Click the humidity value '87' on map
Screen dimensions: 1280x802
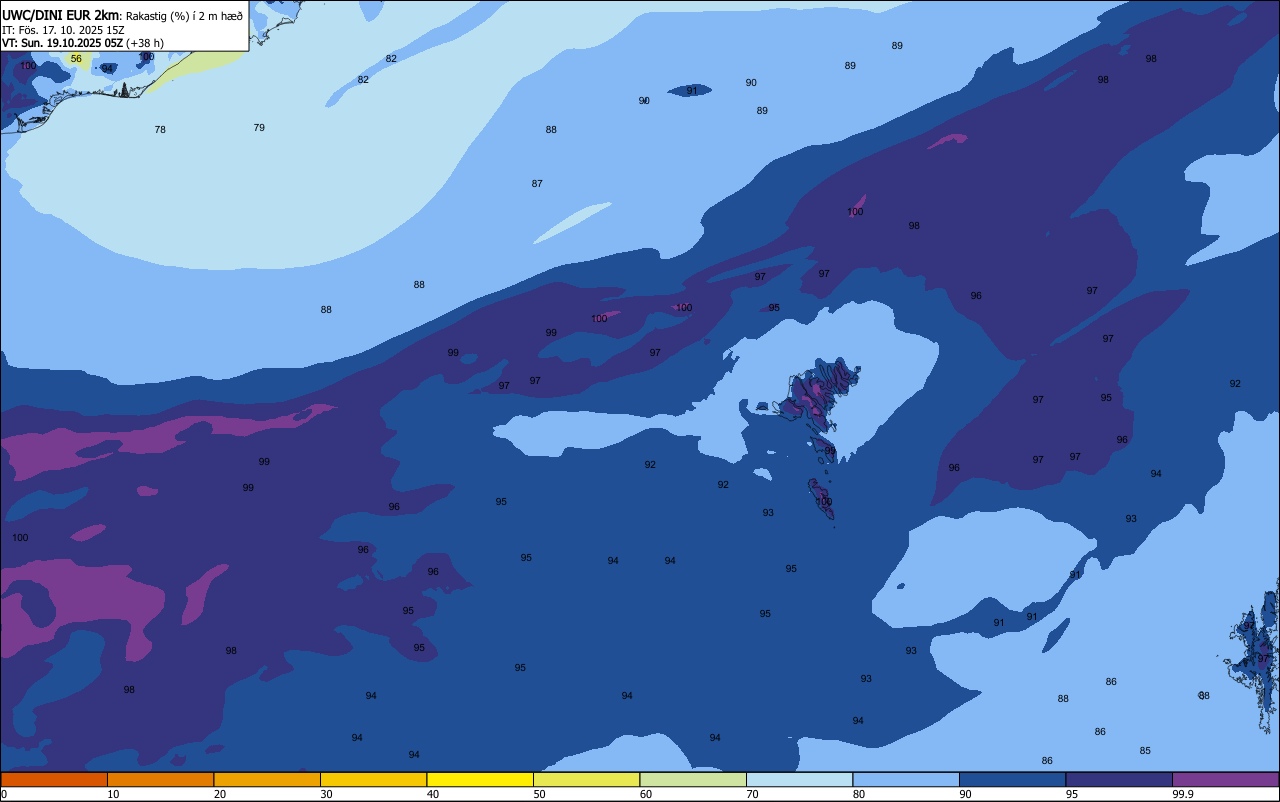tap(537, 183)
